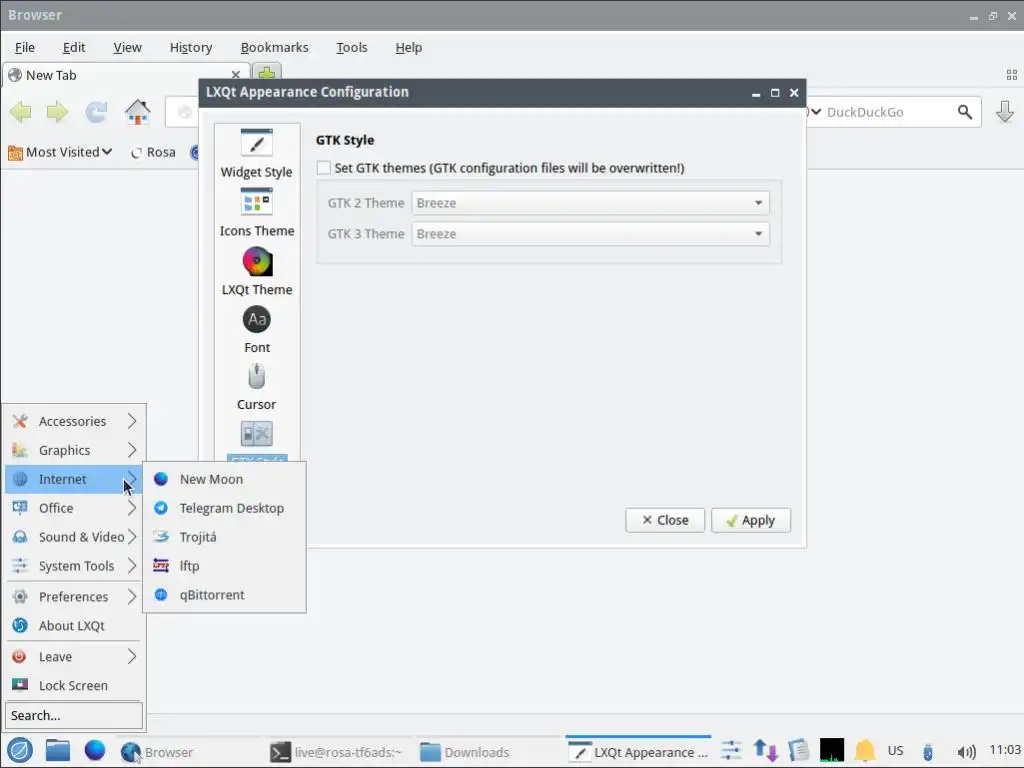This screenshot has height=768, width=1024.
Task: Close the New Tab browser tab
Action: 236,74
